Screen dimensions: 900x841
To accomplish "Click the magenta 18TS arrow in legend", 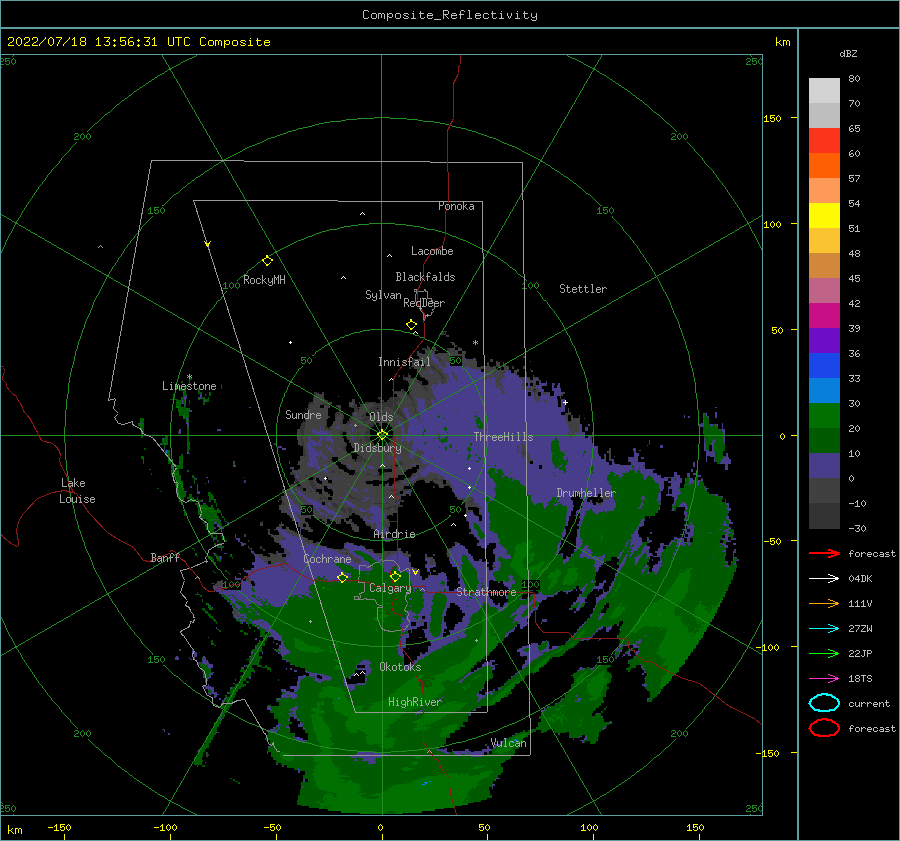I will click(x=824, y=679).
